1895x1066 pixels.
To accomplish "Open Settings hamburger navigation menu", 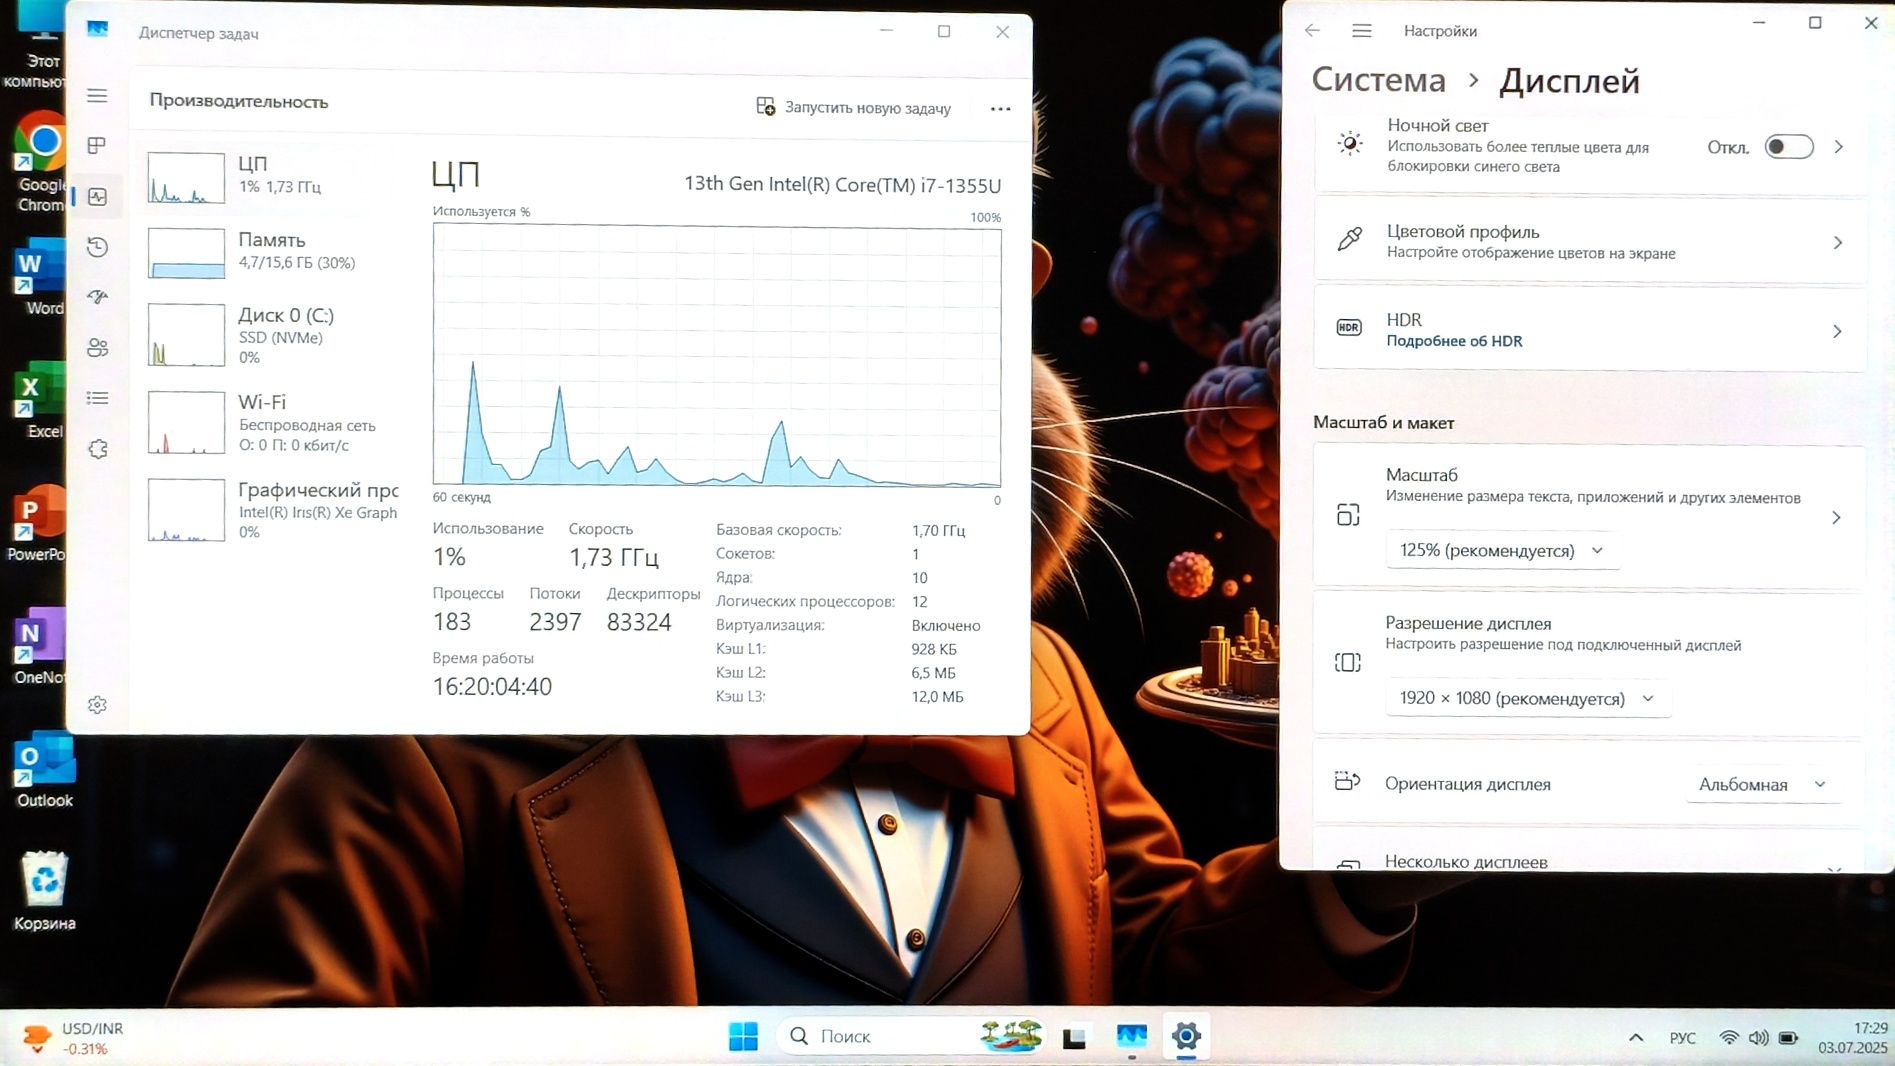I will click(x=1361, y=31).
